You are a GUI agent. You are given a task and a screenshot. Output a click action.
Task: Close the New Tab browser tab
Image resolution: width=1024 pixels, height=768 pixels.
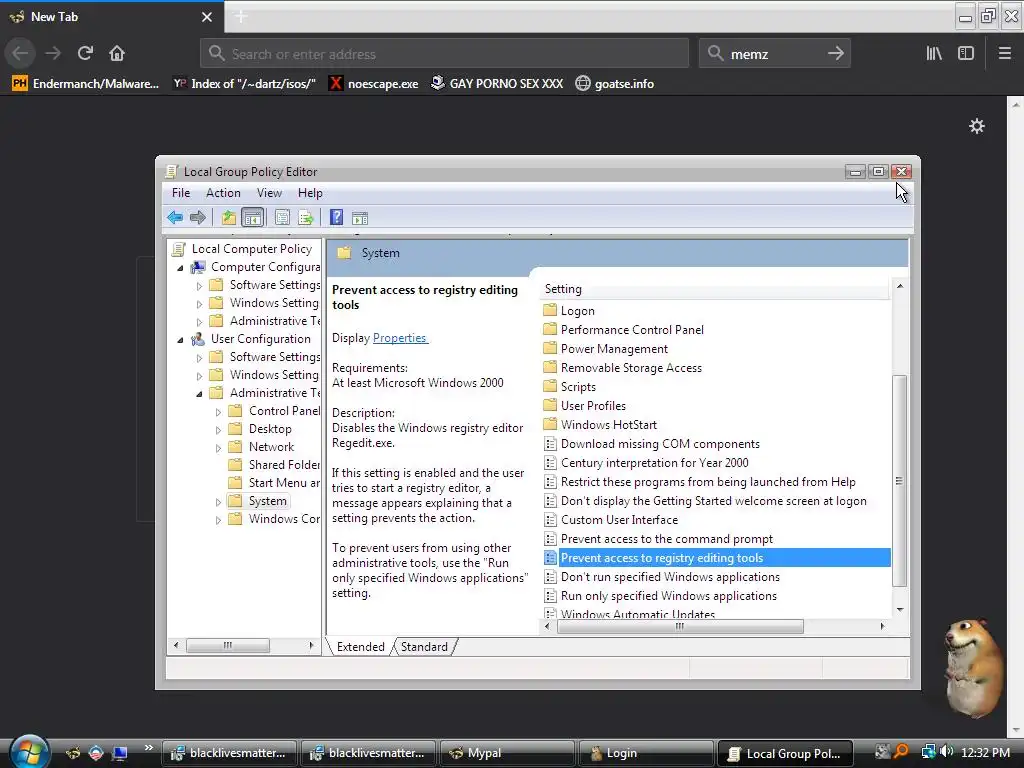tap(207, 17)
